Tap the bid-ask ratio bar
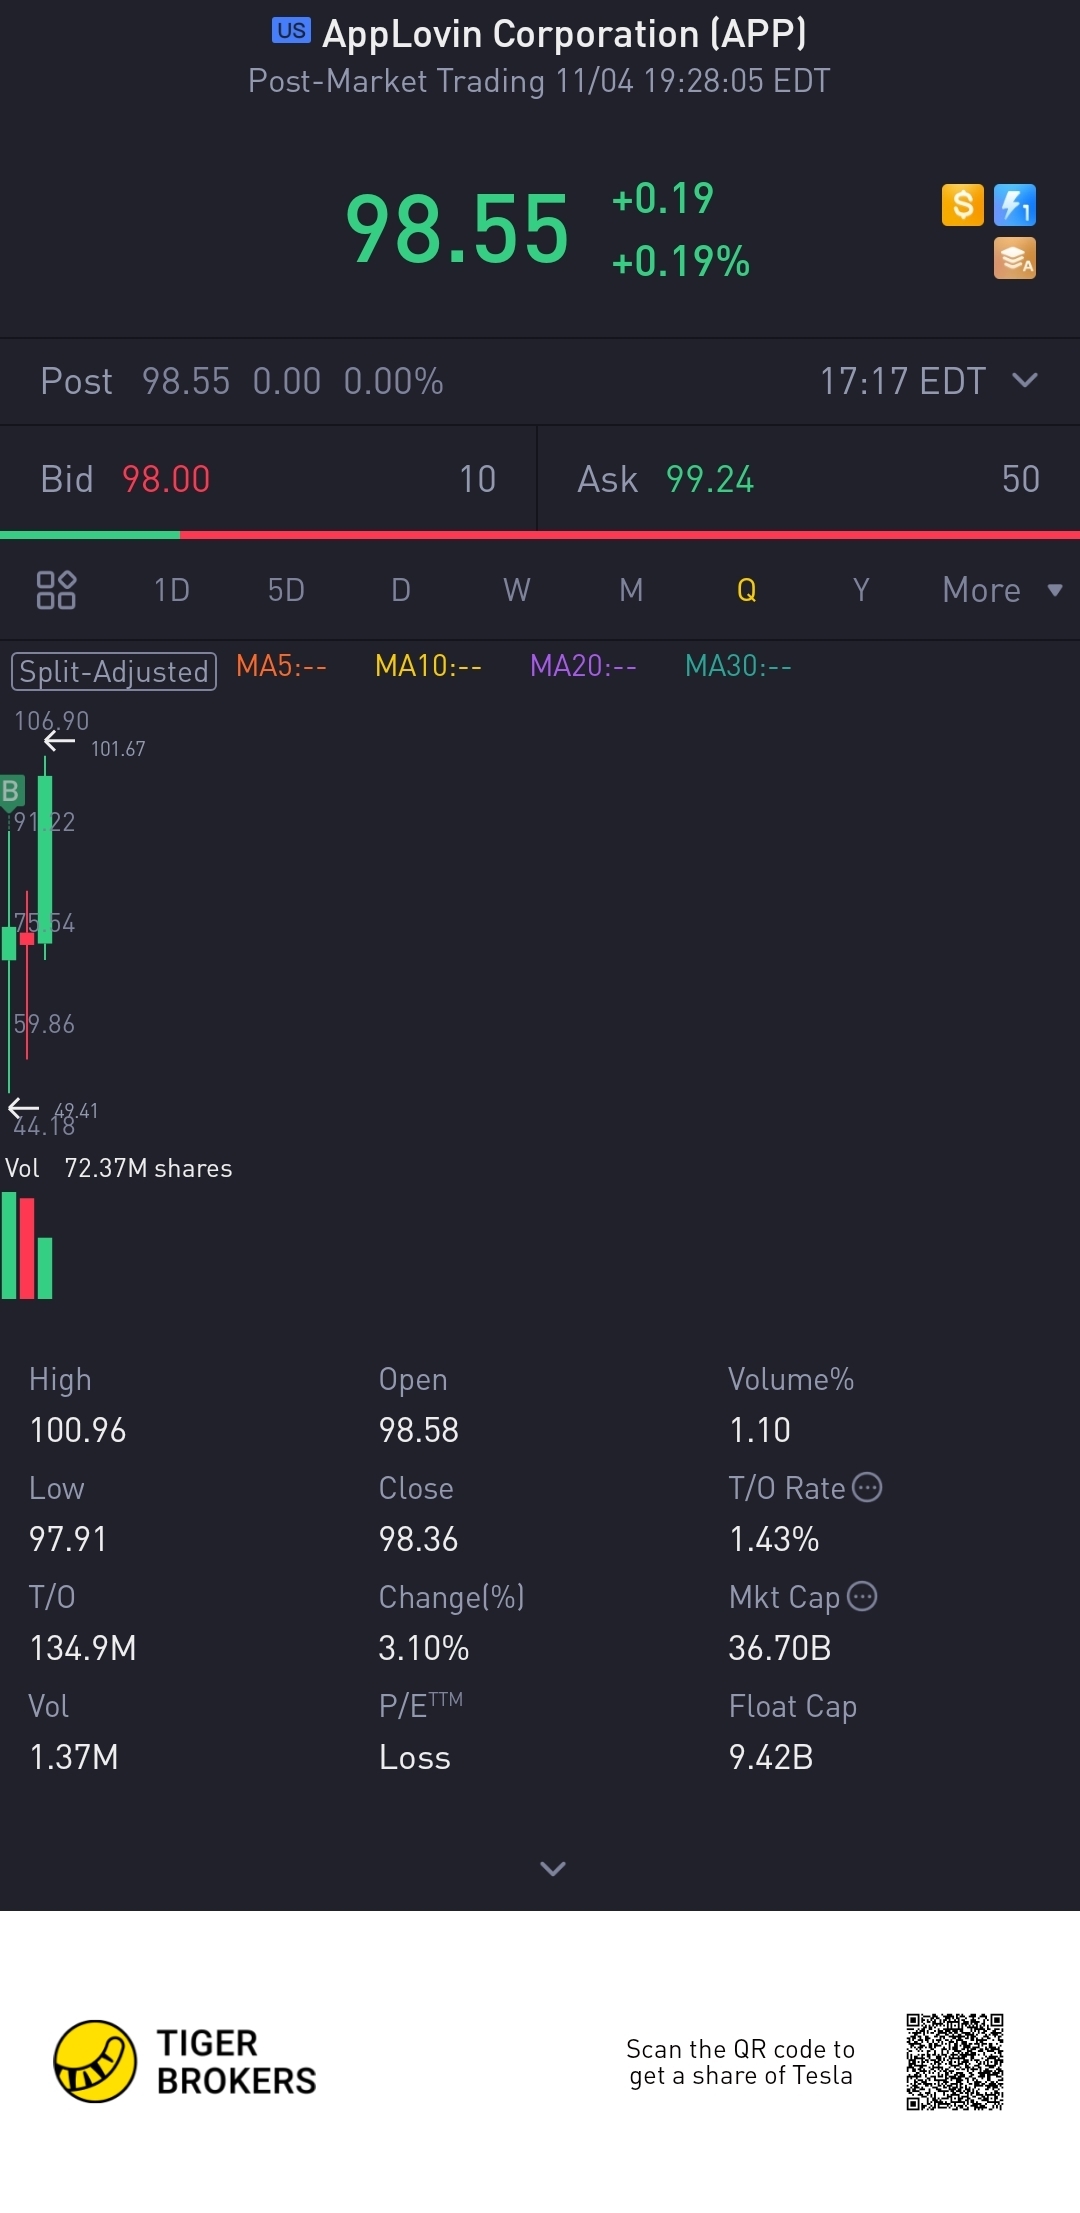This screenshot has height=2213, width=1080. 540,535
